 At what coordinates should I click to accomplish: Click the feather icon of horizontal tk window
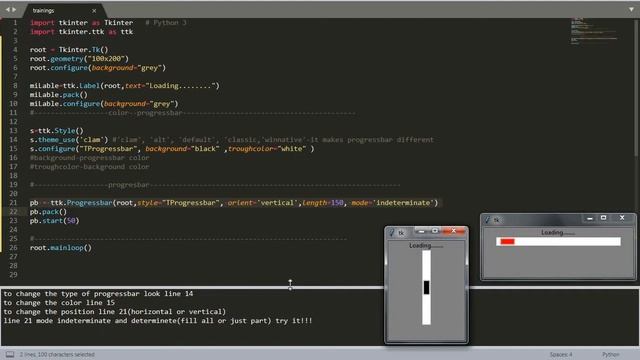[487, 220]
